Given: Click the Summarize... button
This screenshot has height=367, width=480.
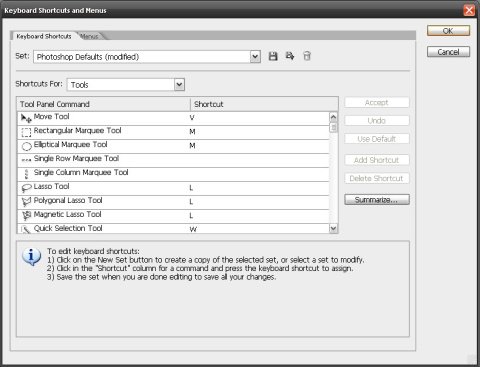Looking at the screenshot, I should [x=377, y=200].
